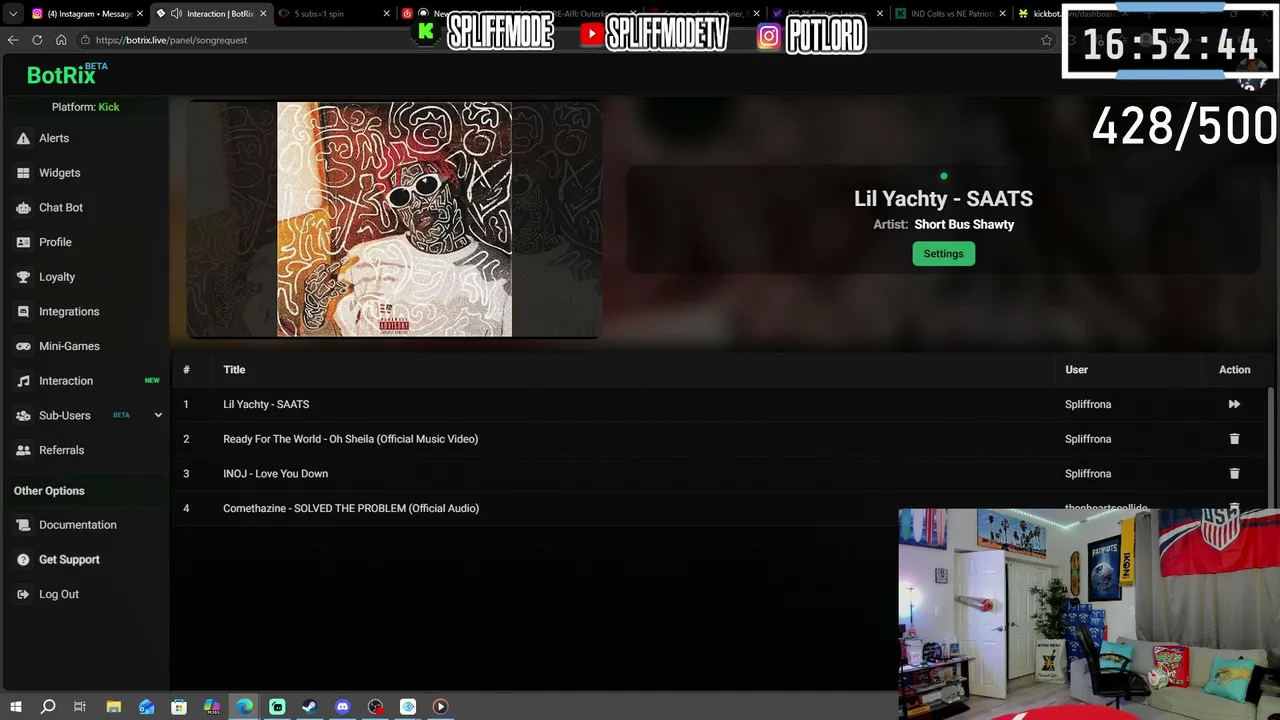
Task: Click the Interaction music note icon
Action: click(x=23, y=381)
